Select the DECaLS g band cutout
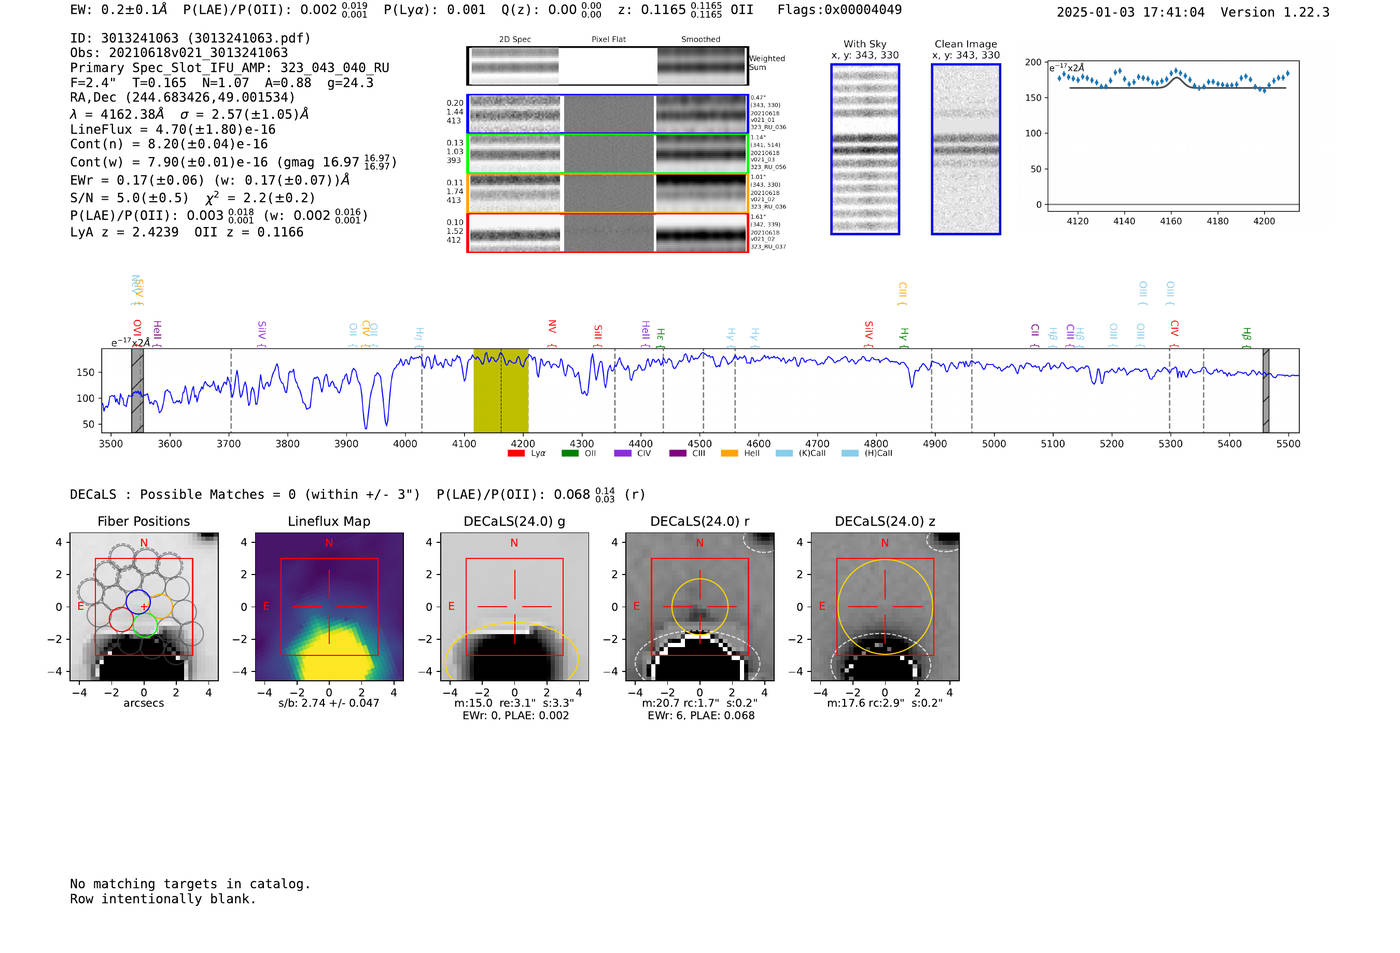 click(x=514, y=607)
